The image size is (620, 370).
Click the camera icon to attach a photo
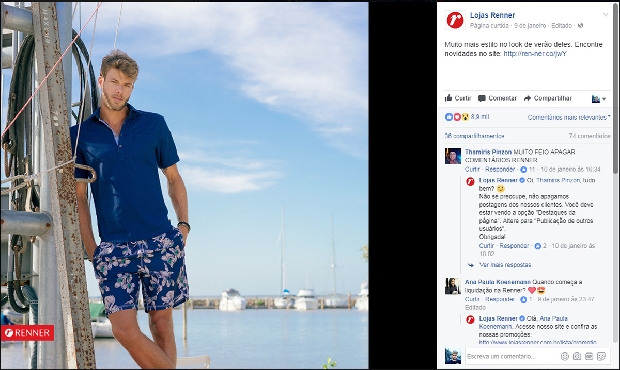(x=577, y=356)
